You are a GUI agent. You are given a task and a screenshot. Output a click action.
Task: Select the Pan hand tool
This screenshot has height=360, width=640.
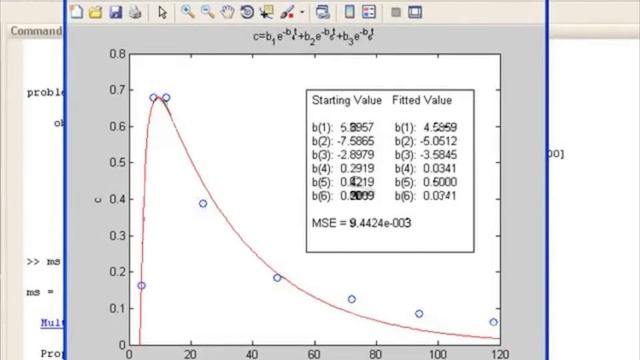pos(227,12)
